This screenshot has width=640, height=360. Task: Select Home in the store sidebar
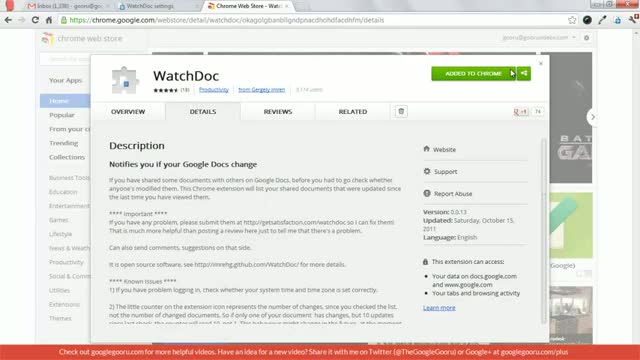click(x=65, y=101)
